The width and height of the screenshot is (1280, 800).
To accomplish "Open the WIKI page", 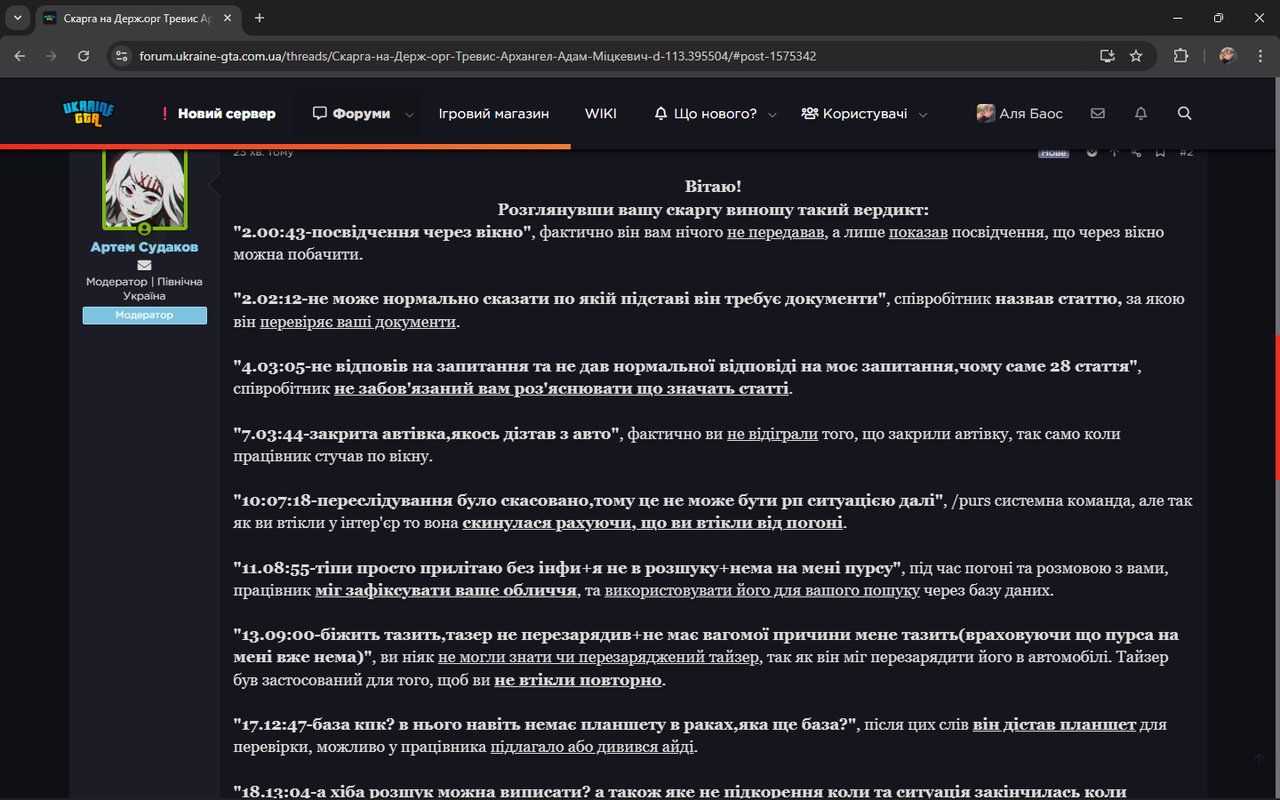I will 601,114.
